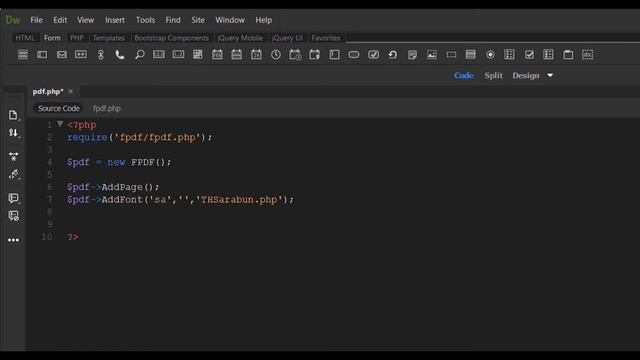Insert a DateTime-Local field icon

pos(315,55)
